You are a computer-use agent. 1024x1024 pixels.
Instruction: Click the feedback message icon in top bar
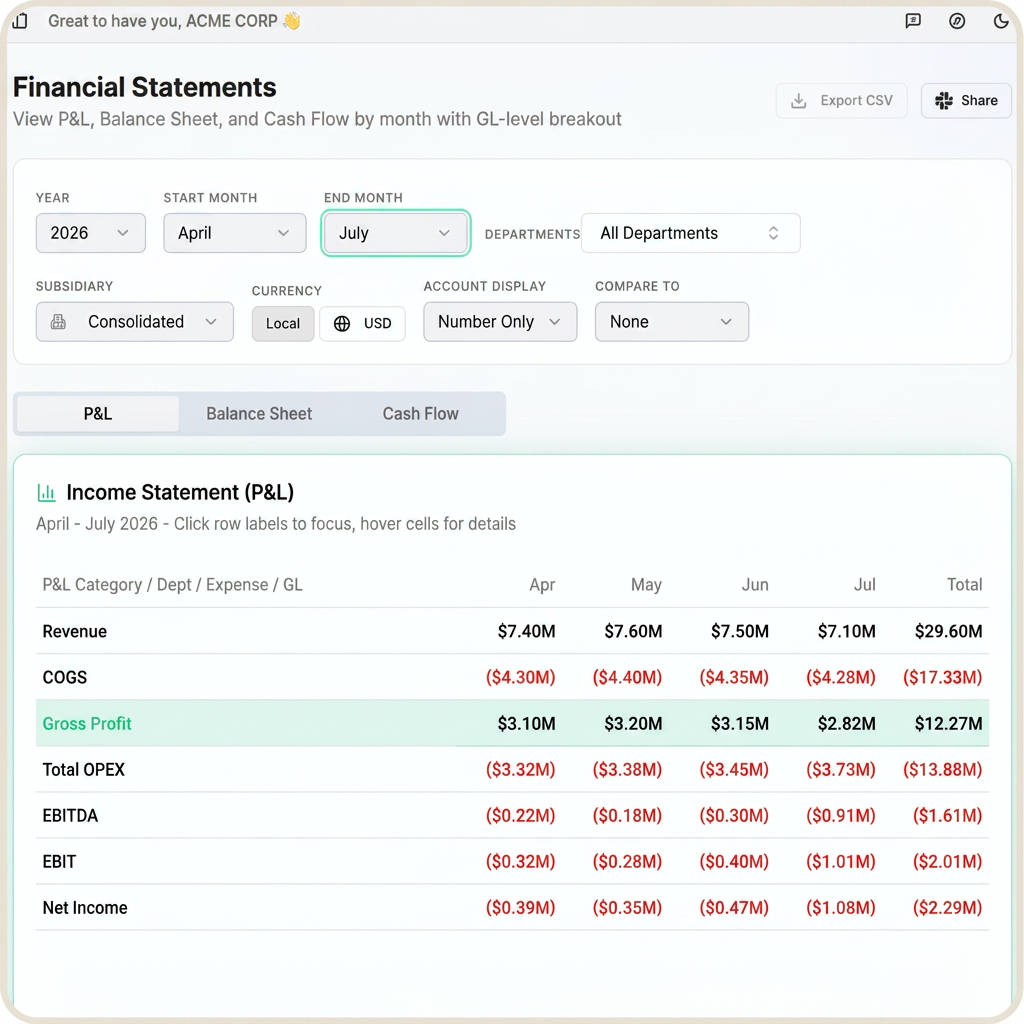(x=913, y=21)
